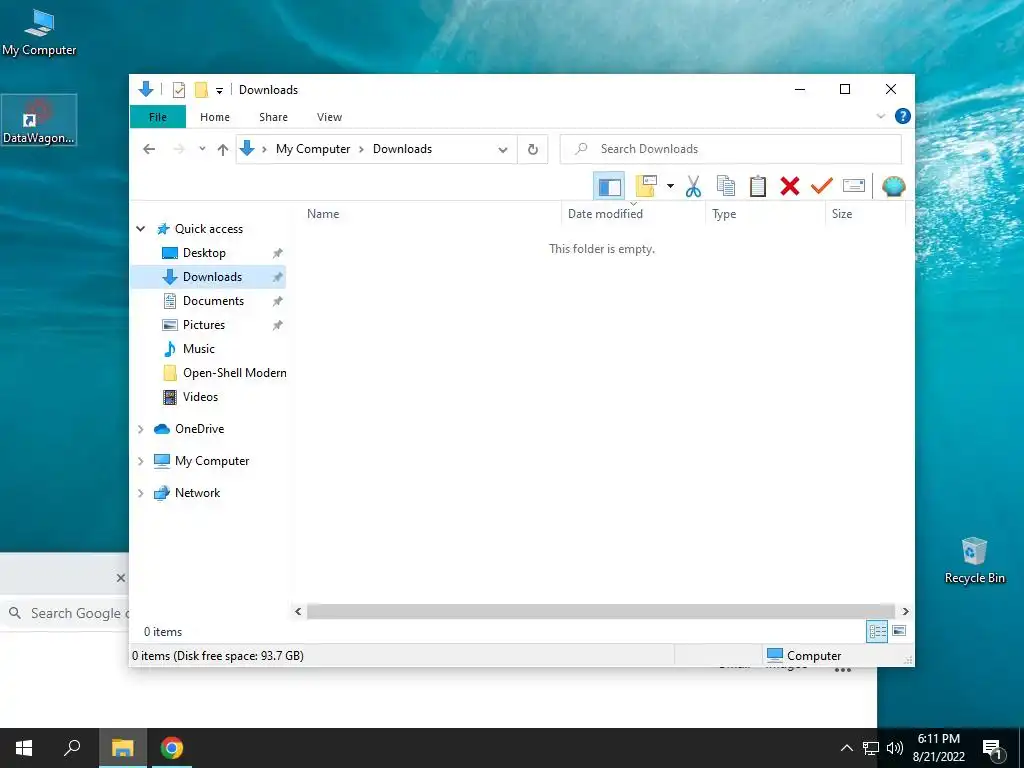Click the new folder icon in title bar

coord(201,89)
